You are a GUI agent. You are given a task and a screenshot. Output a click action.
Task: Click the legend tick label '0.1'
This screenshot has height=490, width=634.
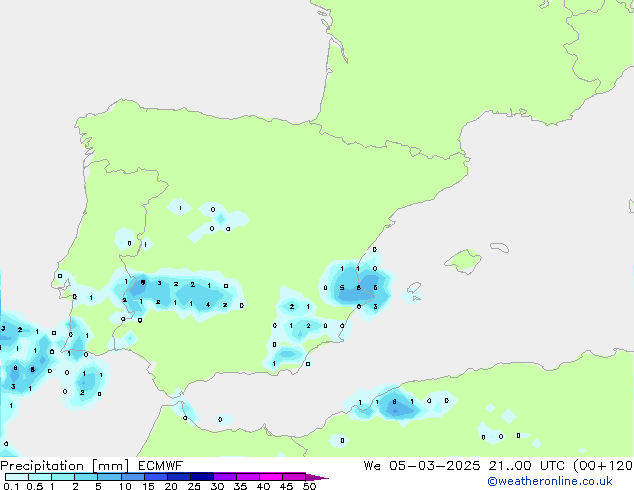(11, 486)
